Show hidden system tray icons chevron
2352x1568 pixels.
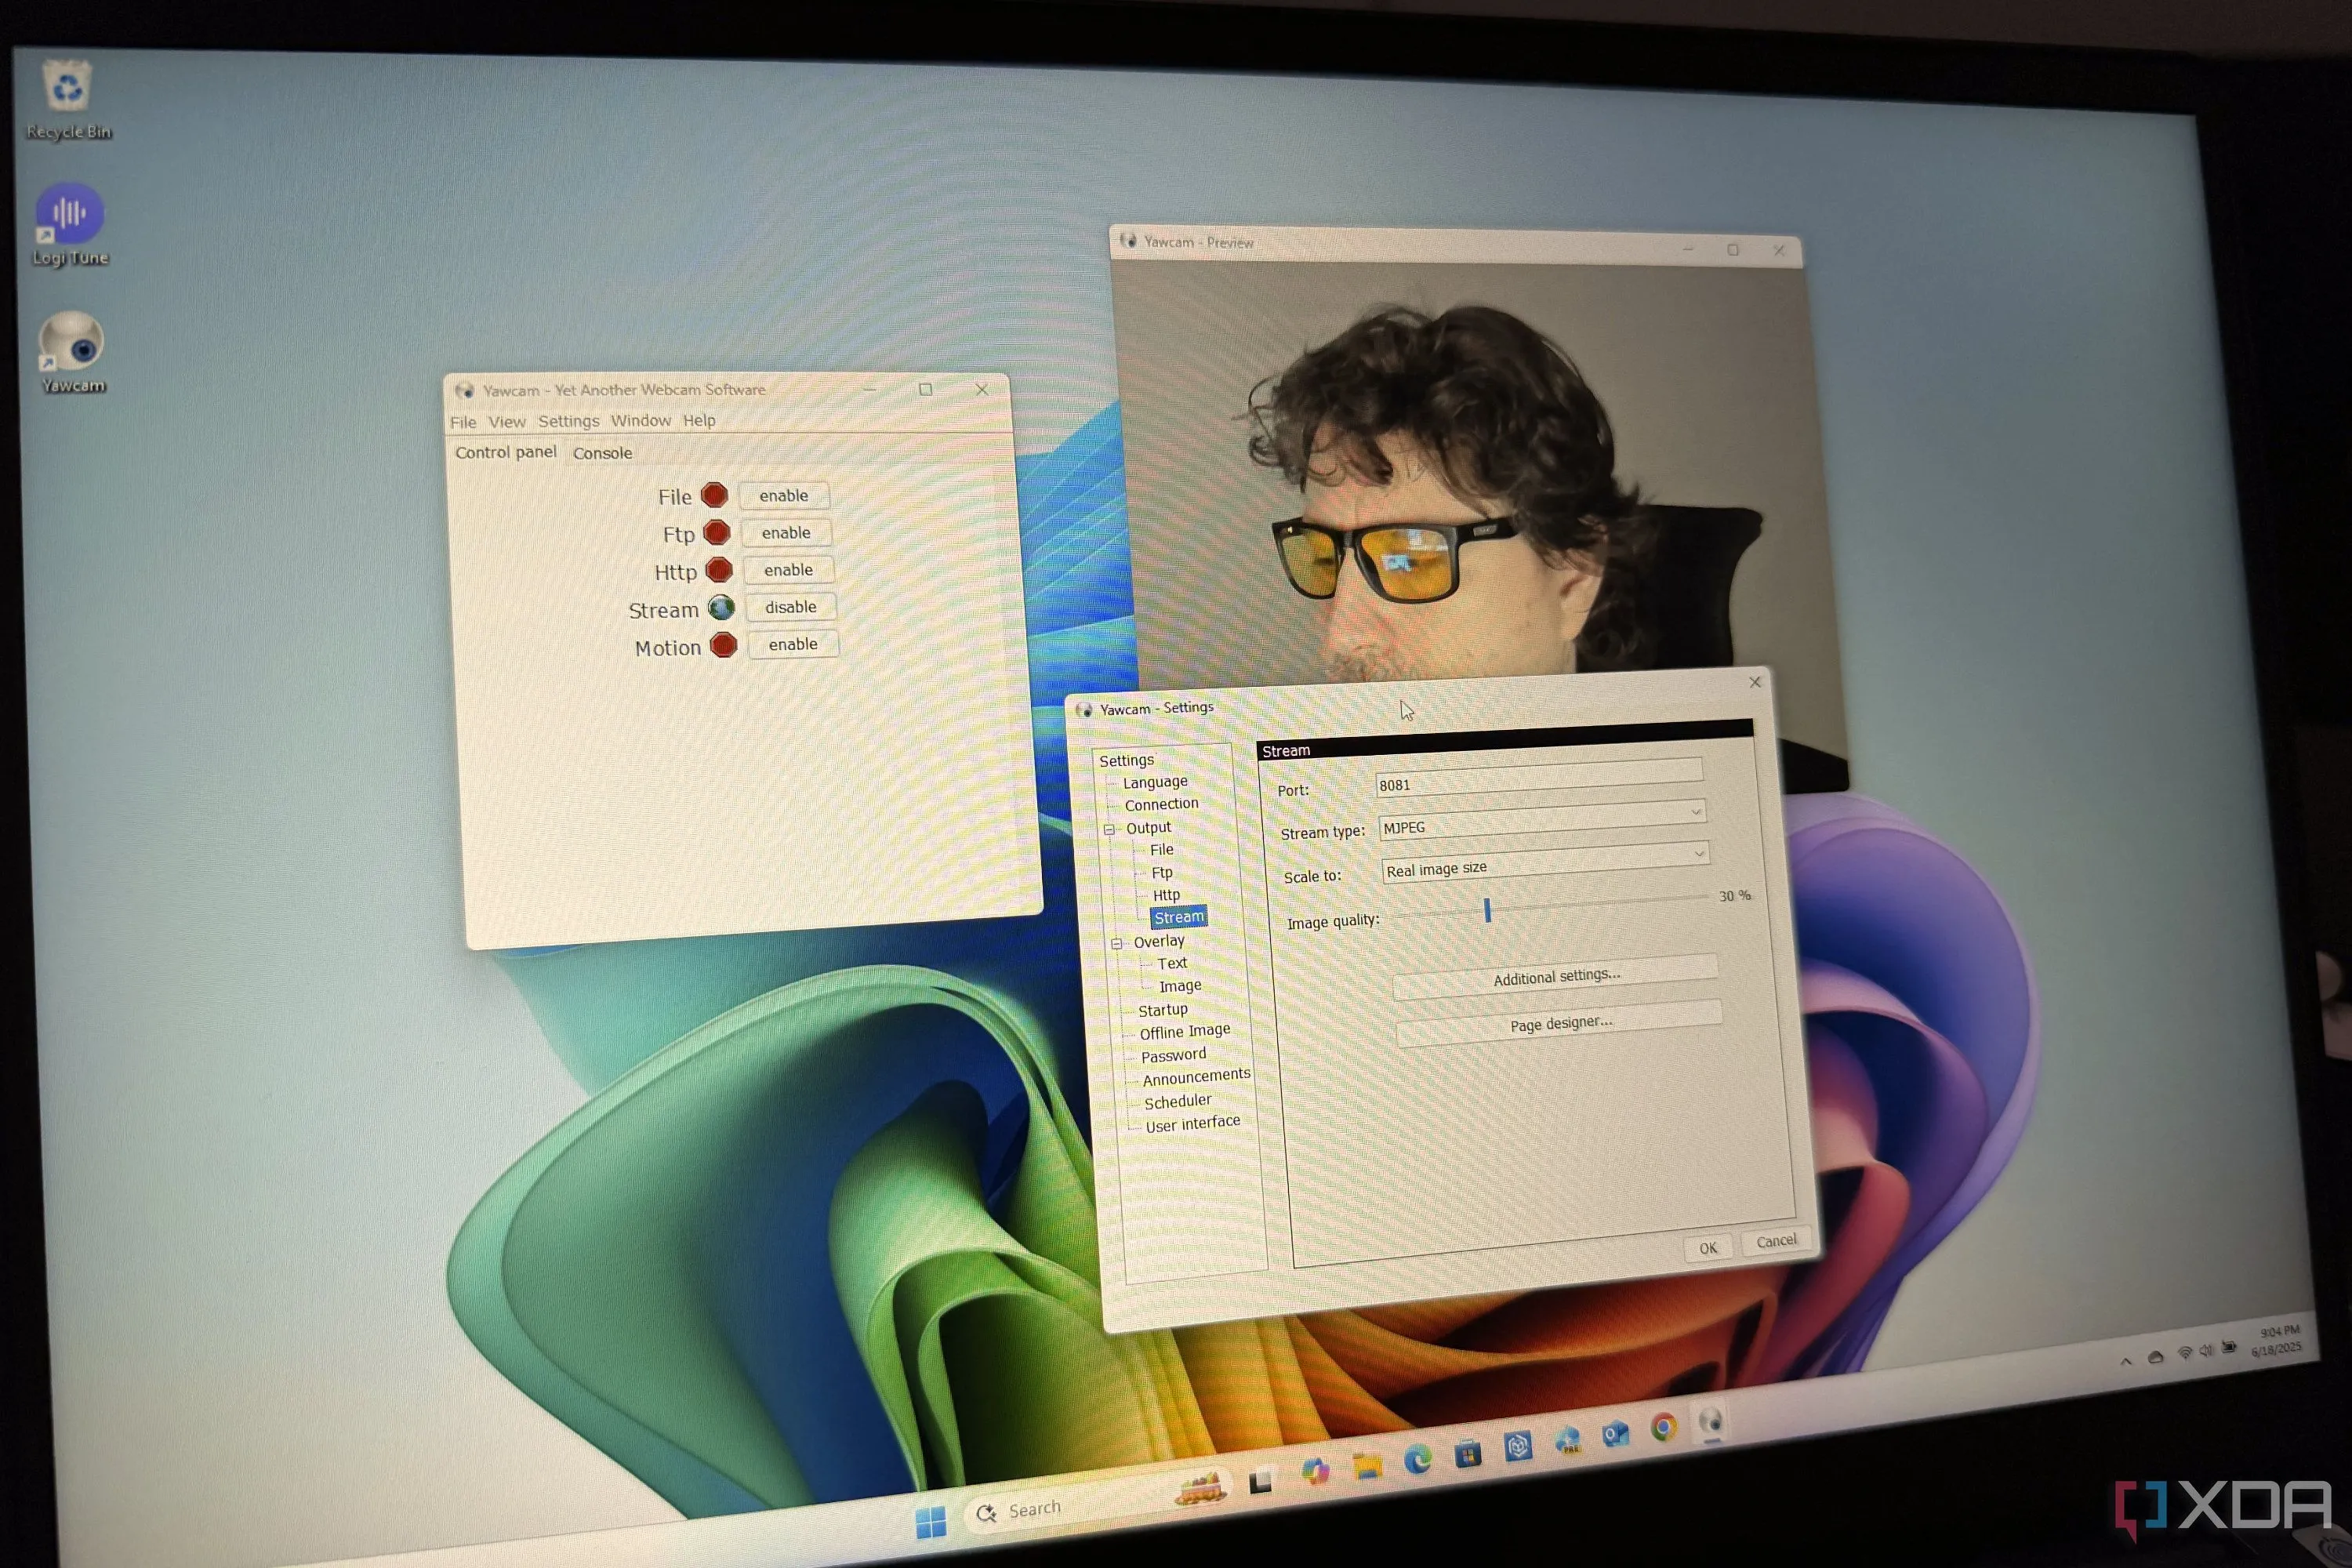(2126, 1361)
